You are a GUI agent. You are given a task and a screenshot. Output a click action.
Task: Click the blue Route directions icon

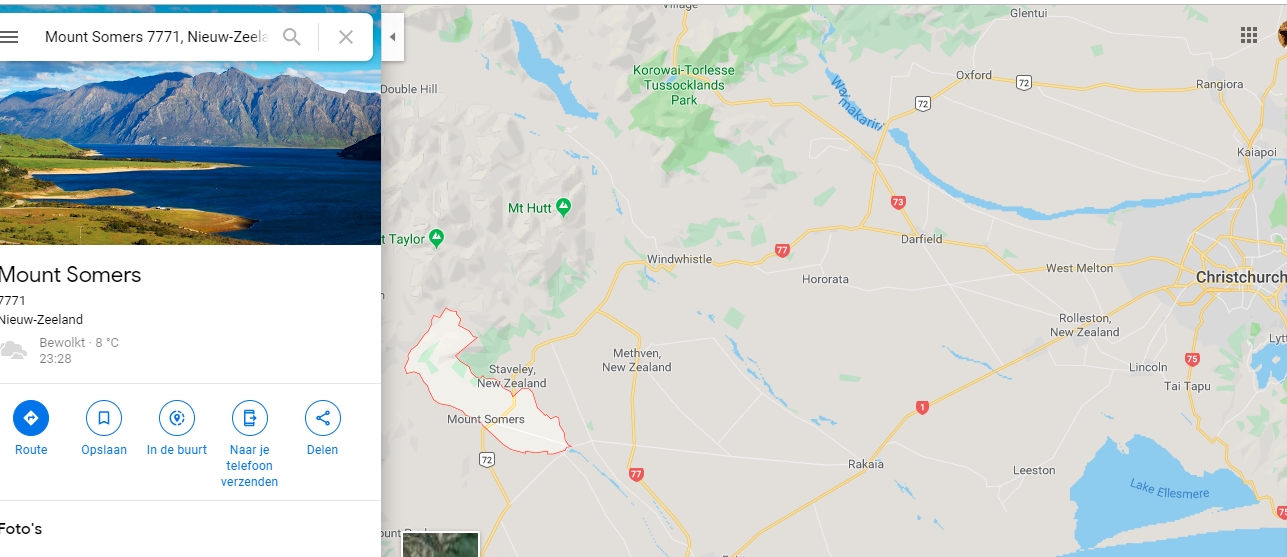tap(31, 417)
